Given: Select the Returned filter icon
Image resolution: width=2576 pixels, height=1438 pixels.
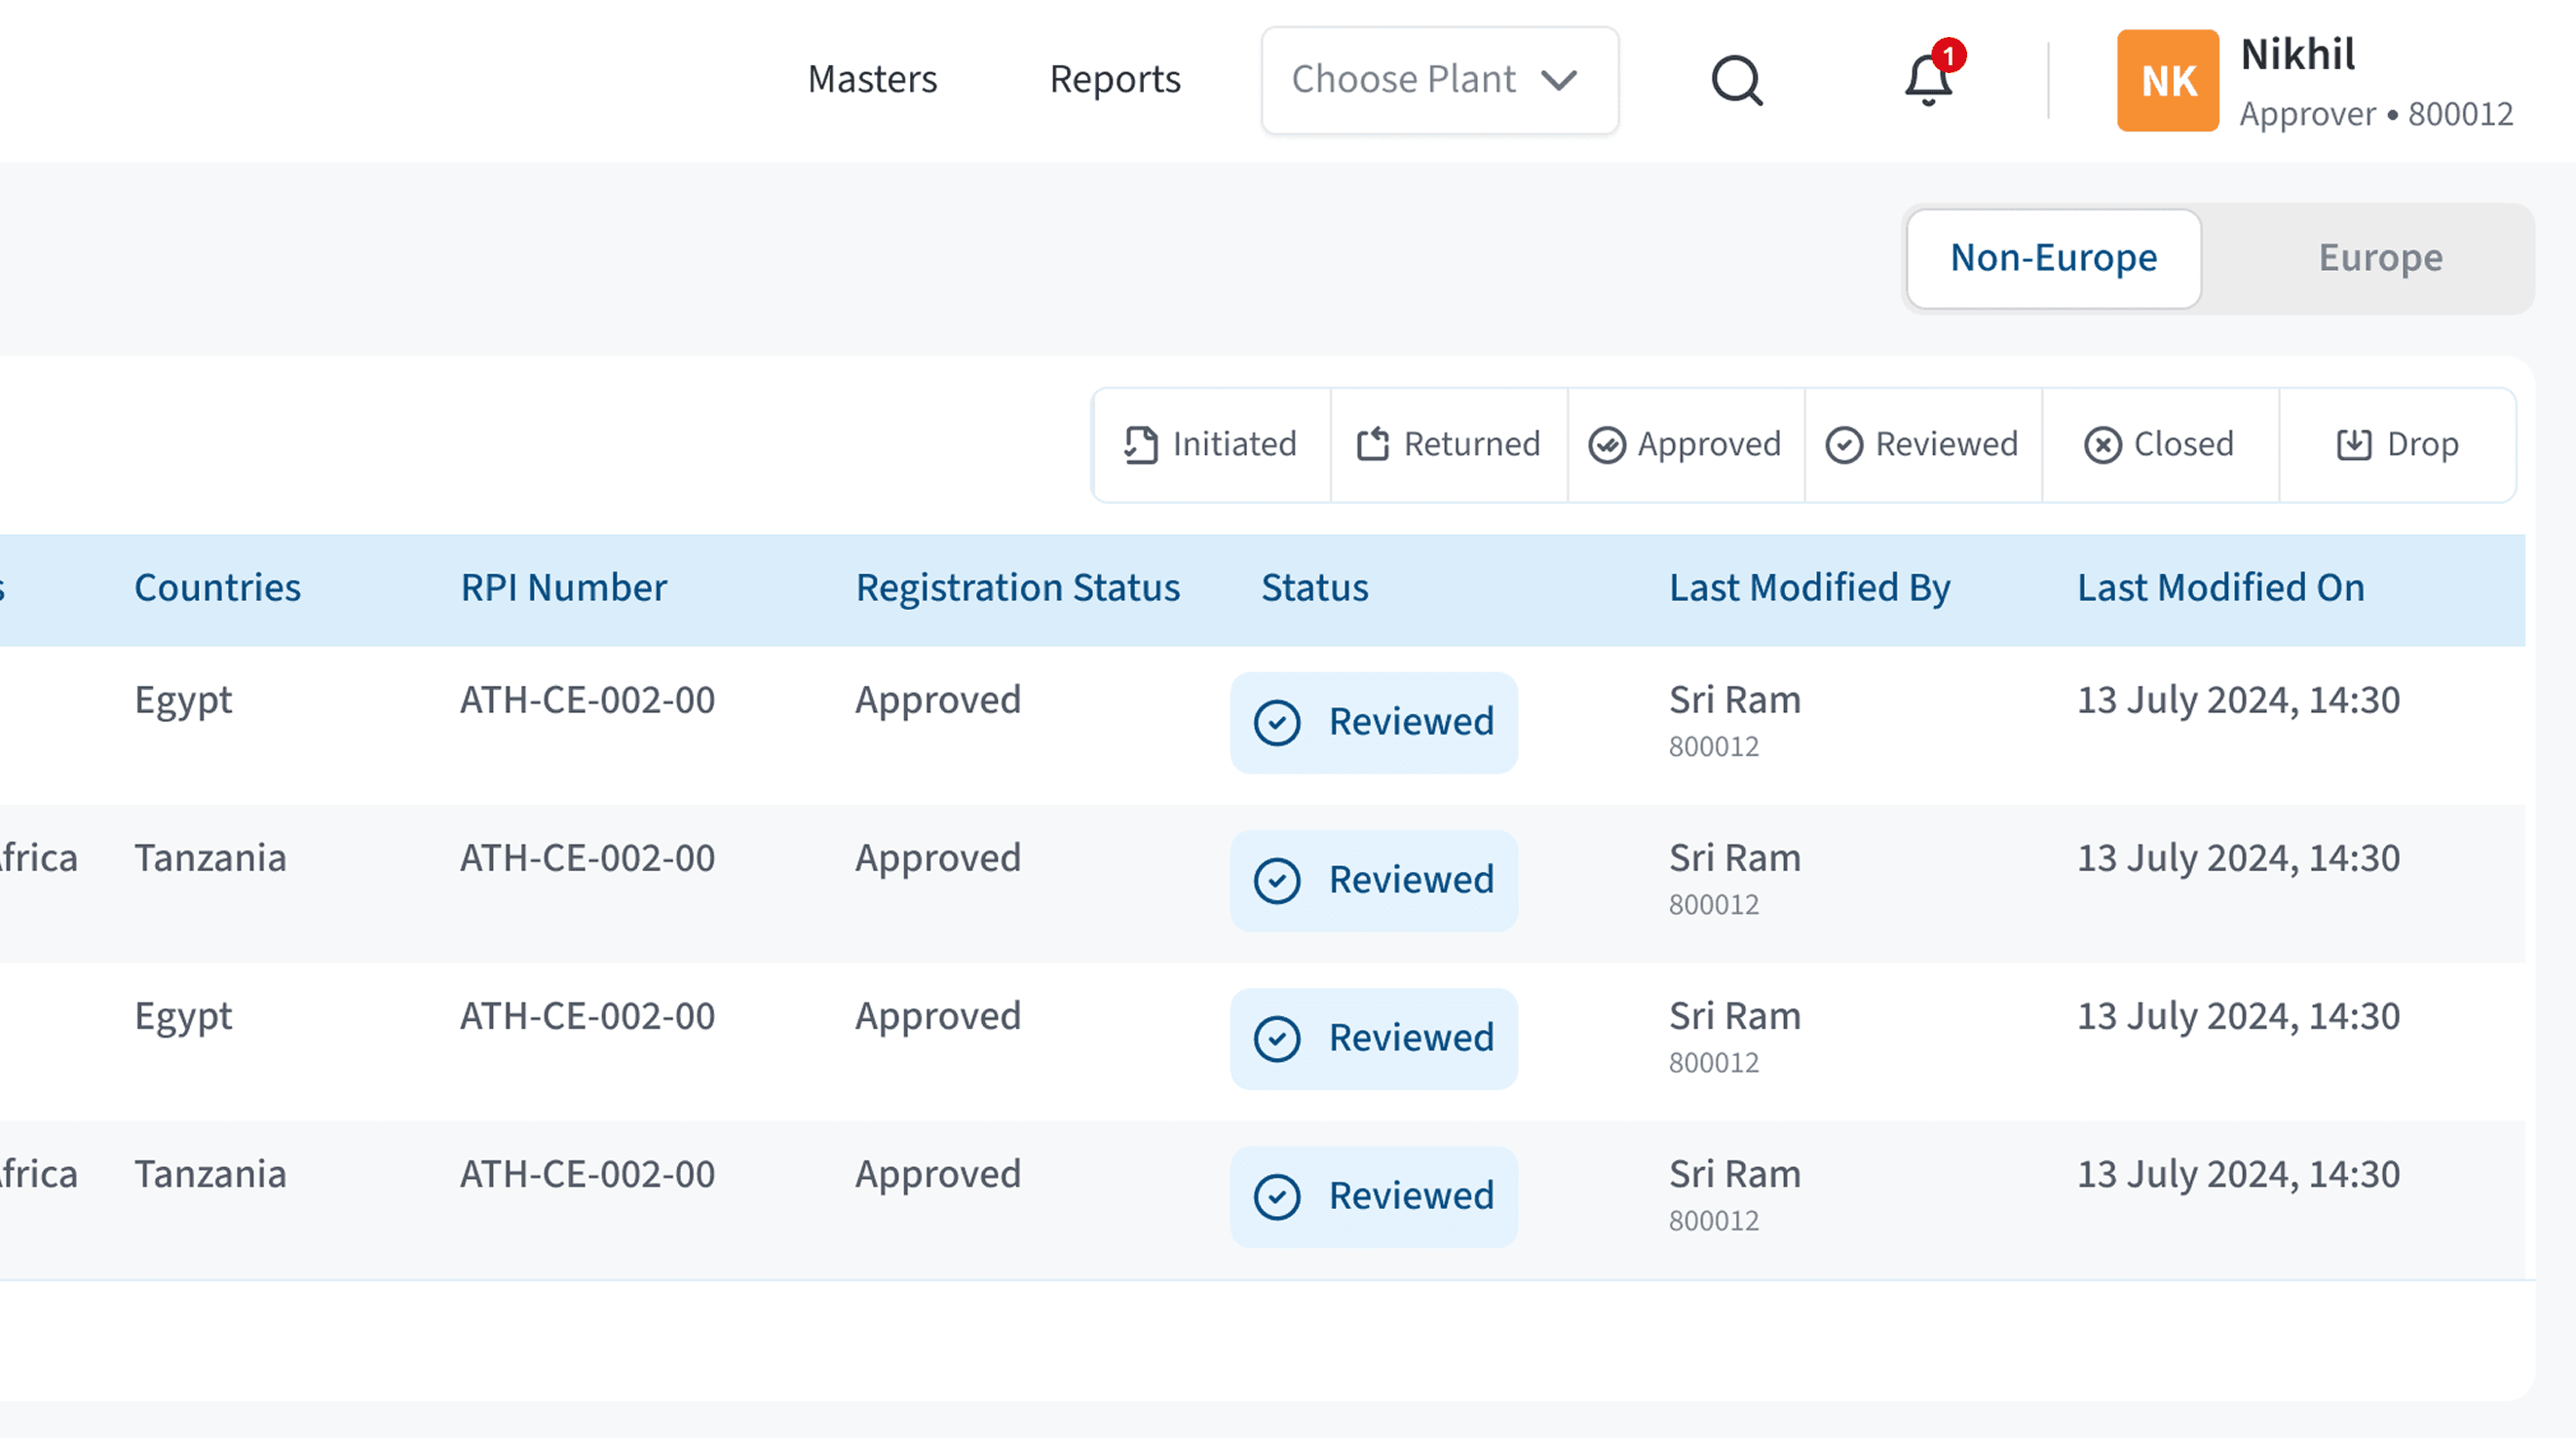Looking at the screenshot, I should click(x=1375, y=444).
